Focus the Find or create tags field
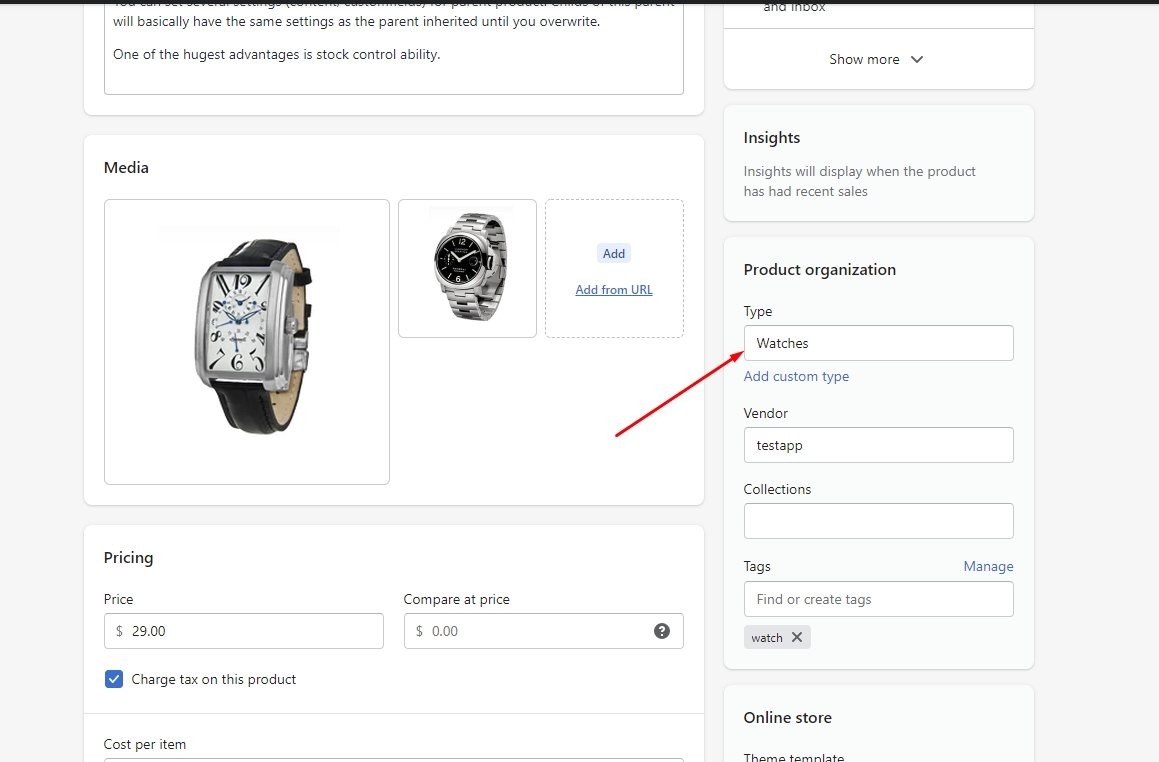This screenshot has height=762, width=1159. tap(878, 599)
